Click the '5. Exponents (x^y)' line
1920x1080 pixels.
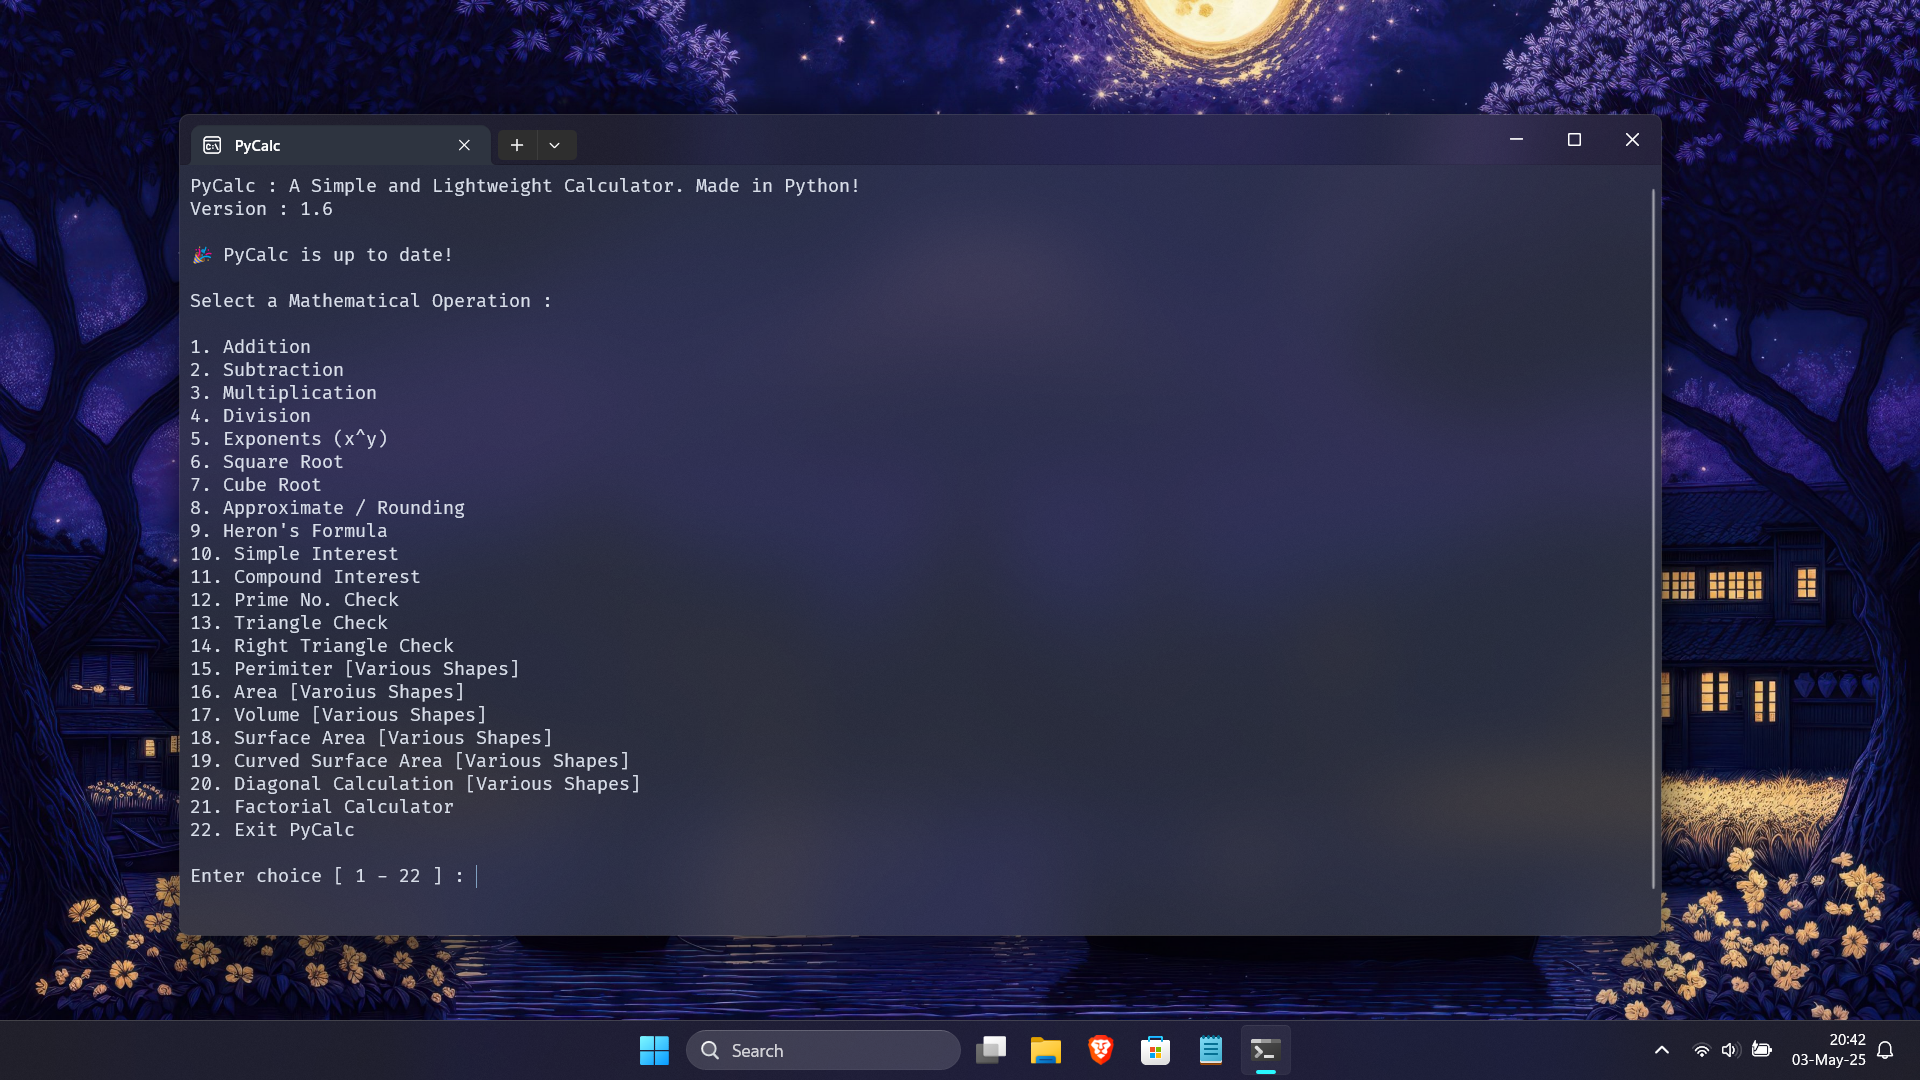[289, 439]
